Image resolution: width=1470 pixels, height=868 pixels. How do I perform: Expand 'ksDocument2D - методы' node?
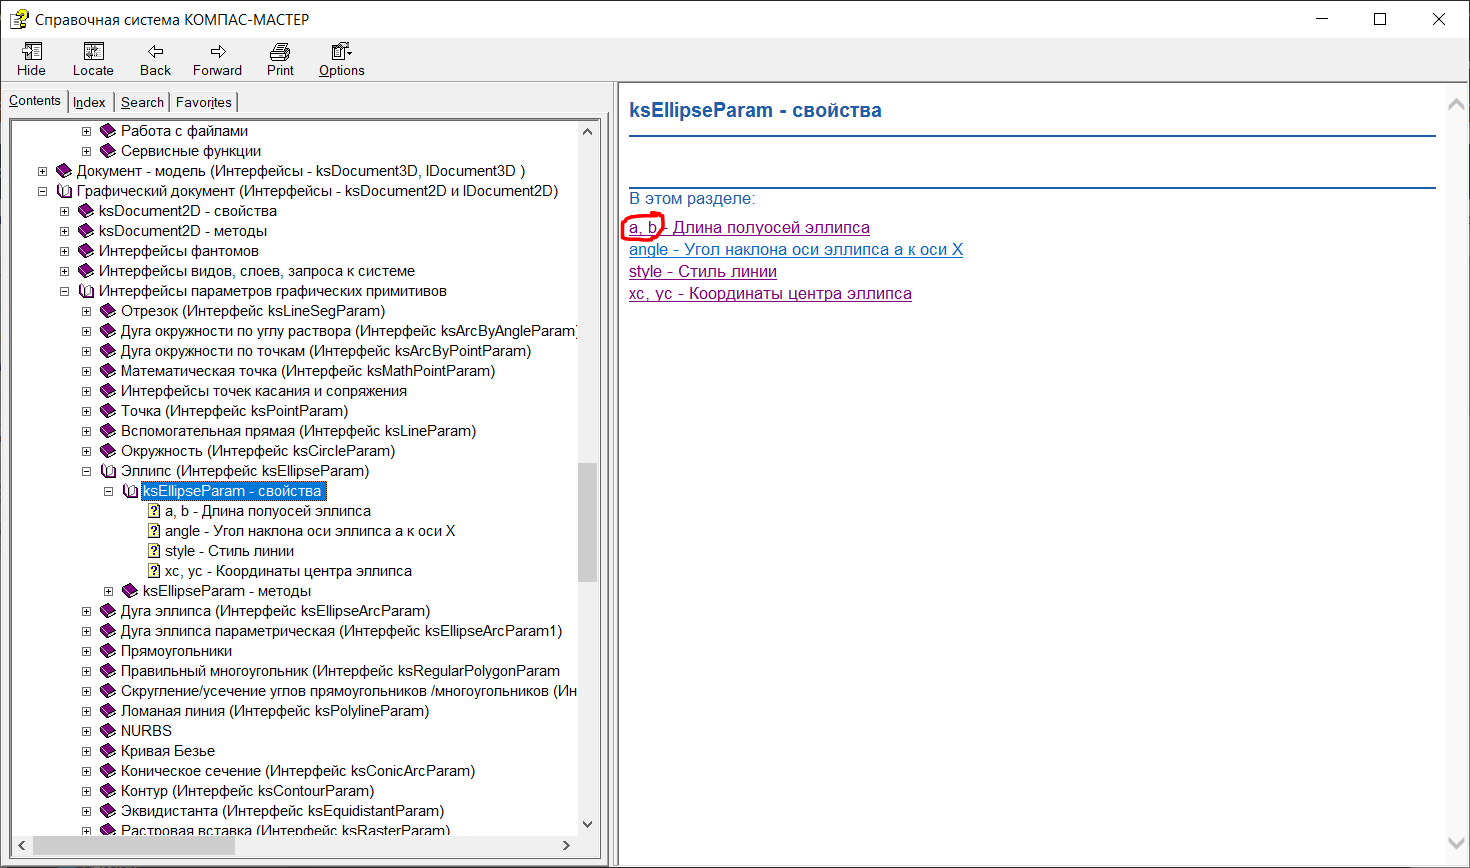[x=64, y=231]
